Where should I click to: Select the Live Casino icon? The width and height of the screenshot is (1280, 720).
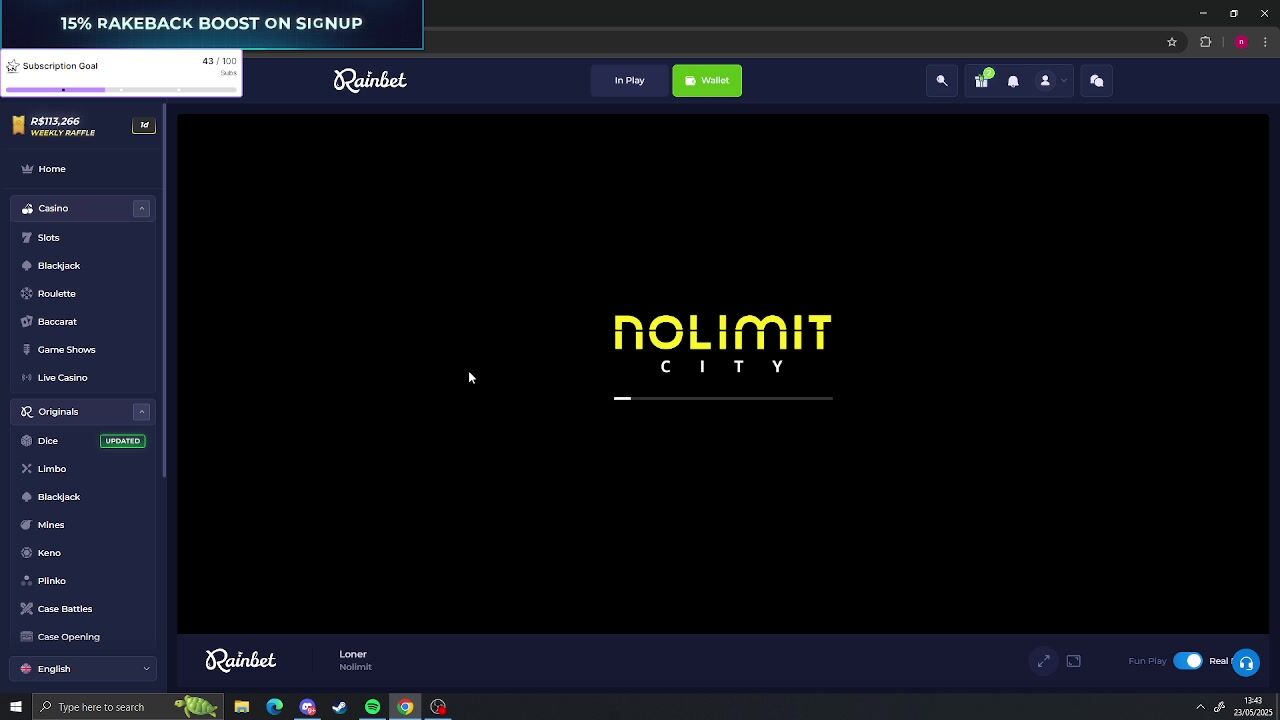click(x=27, y=378)
